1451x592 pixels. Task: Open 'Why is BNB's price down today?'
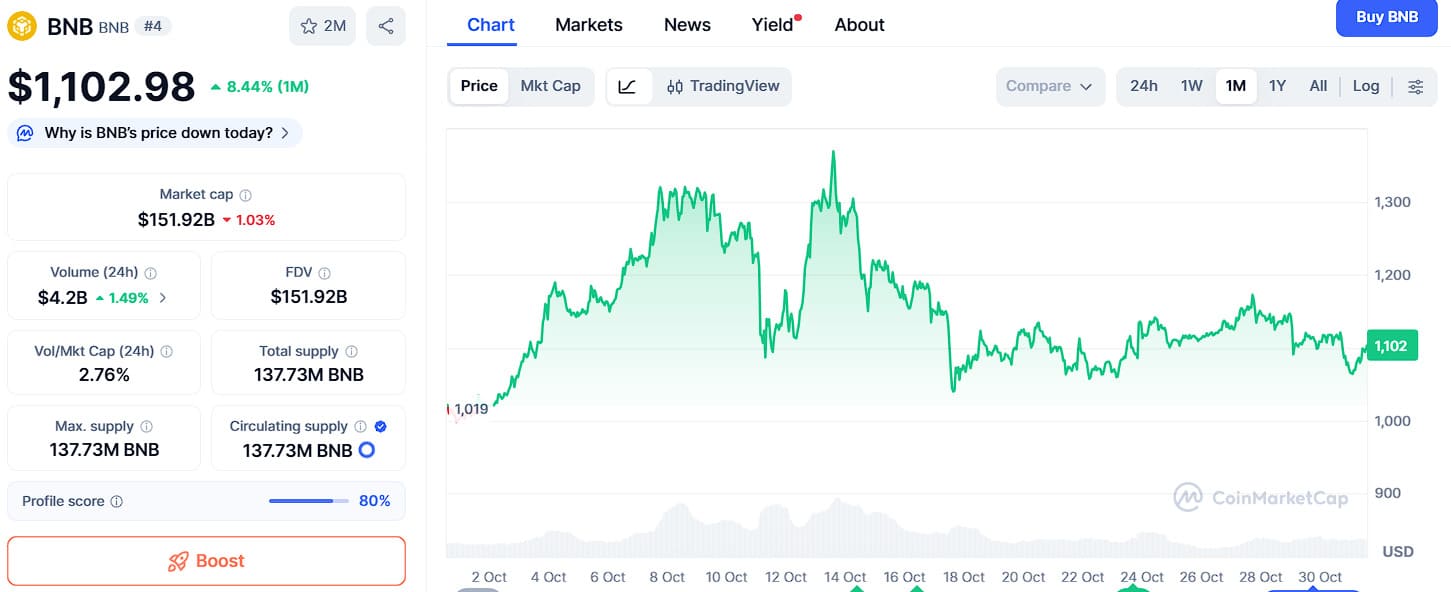(x=158, y=133)
